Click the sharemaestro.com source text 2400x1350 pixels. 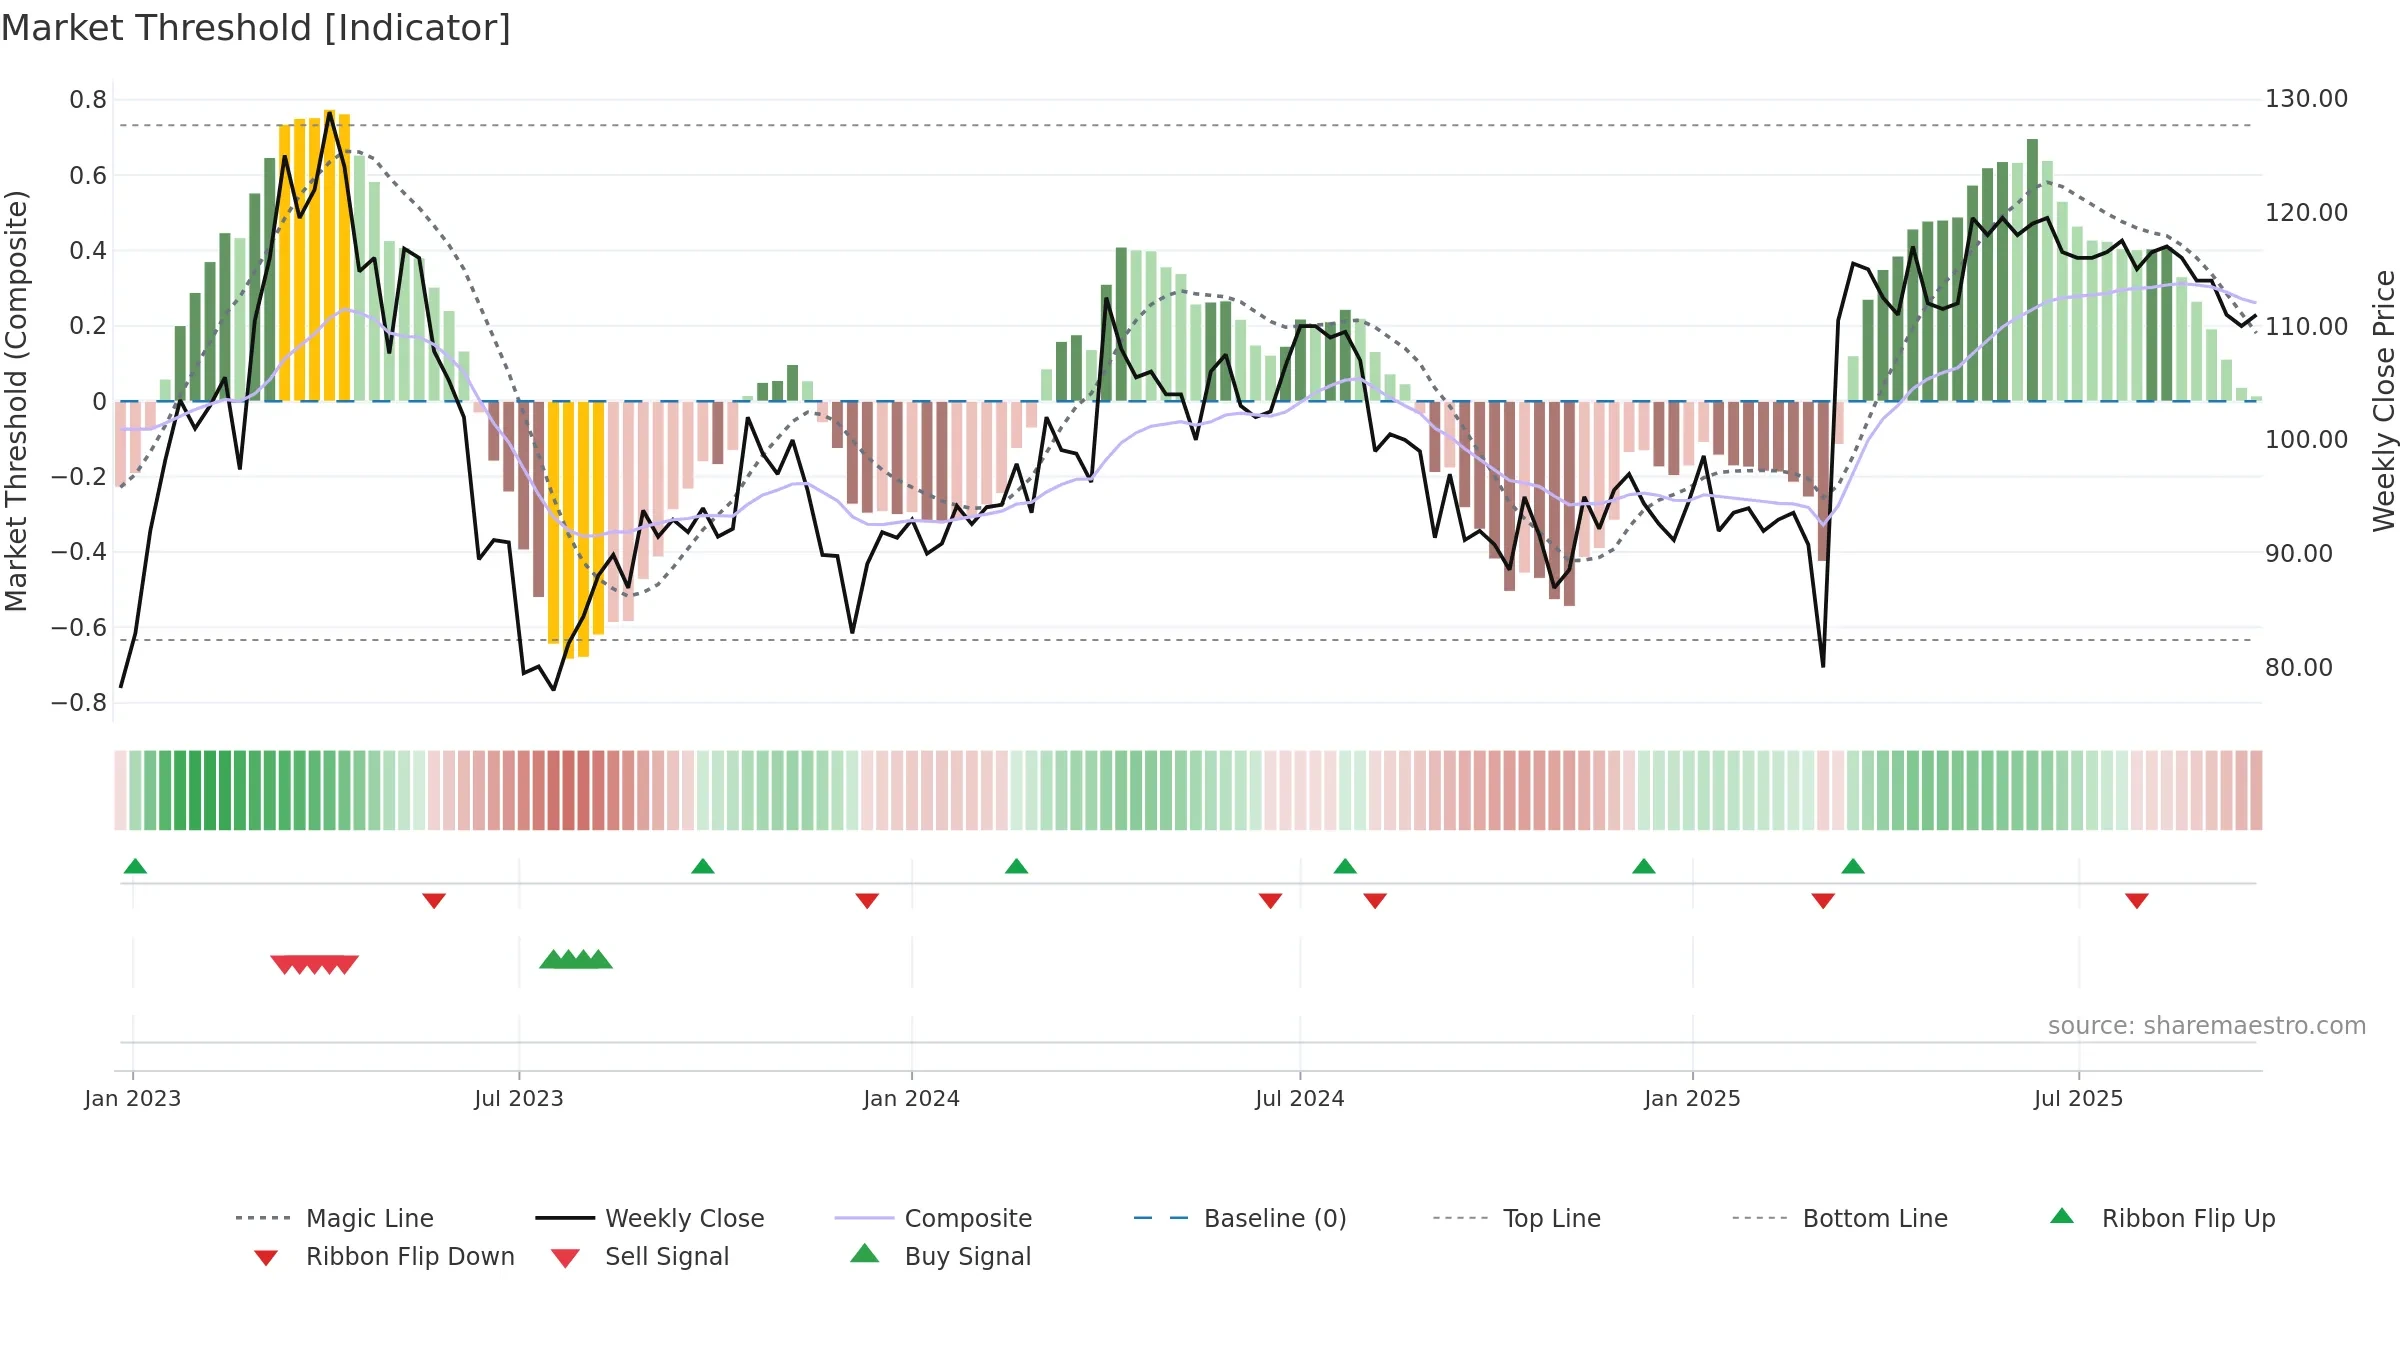[2207, 1026]
